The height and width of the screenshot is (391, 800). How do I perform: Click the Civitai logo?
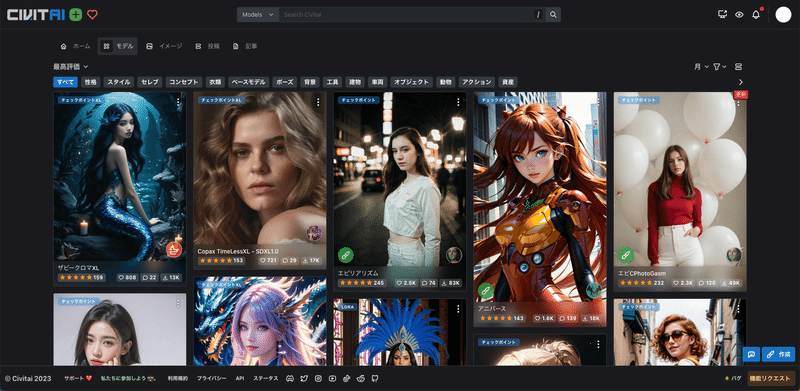(x=36, y=15)
